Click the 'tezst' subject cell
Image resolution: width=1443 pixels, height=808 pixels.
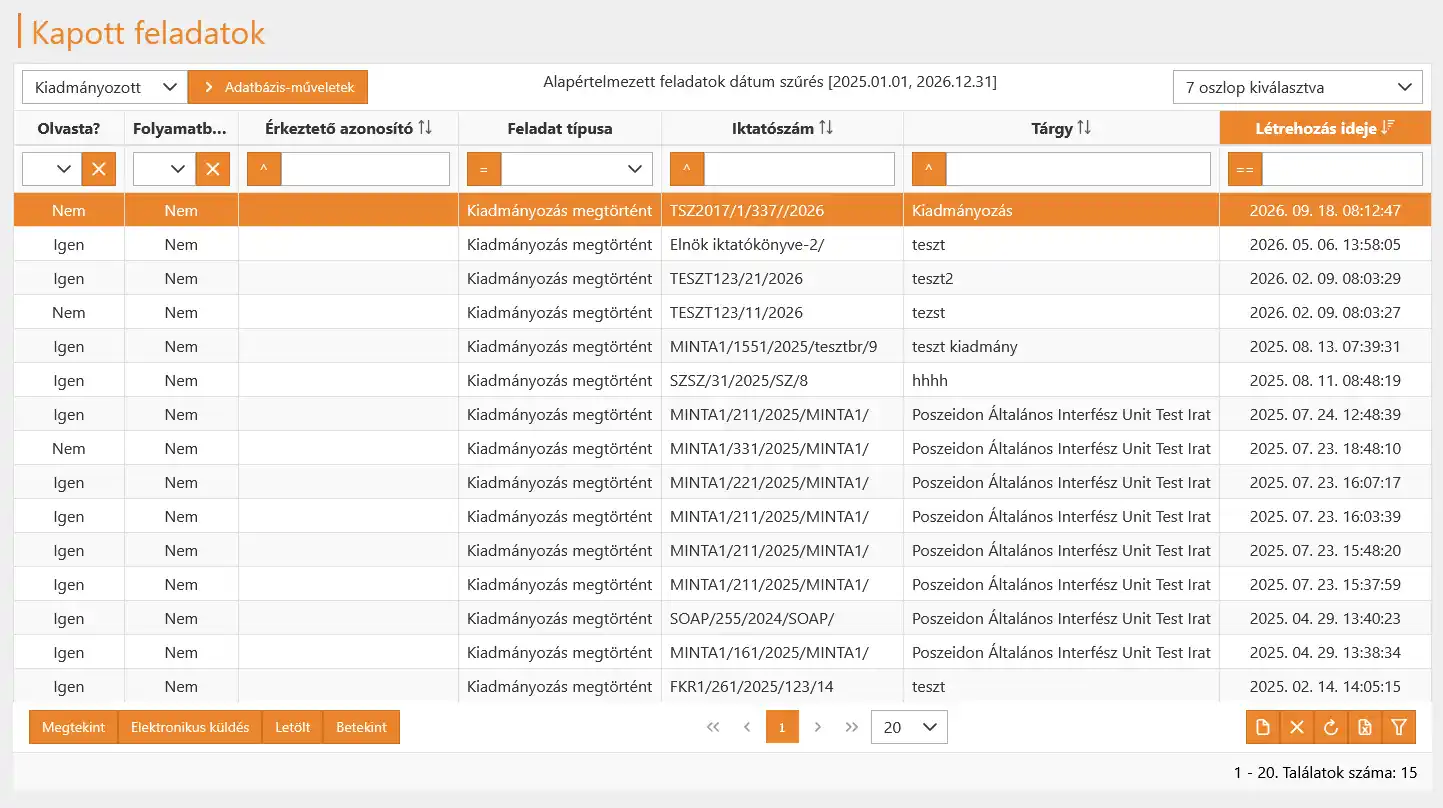tap(1061, 312)
